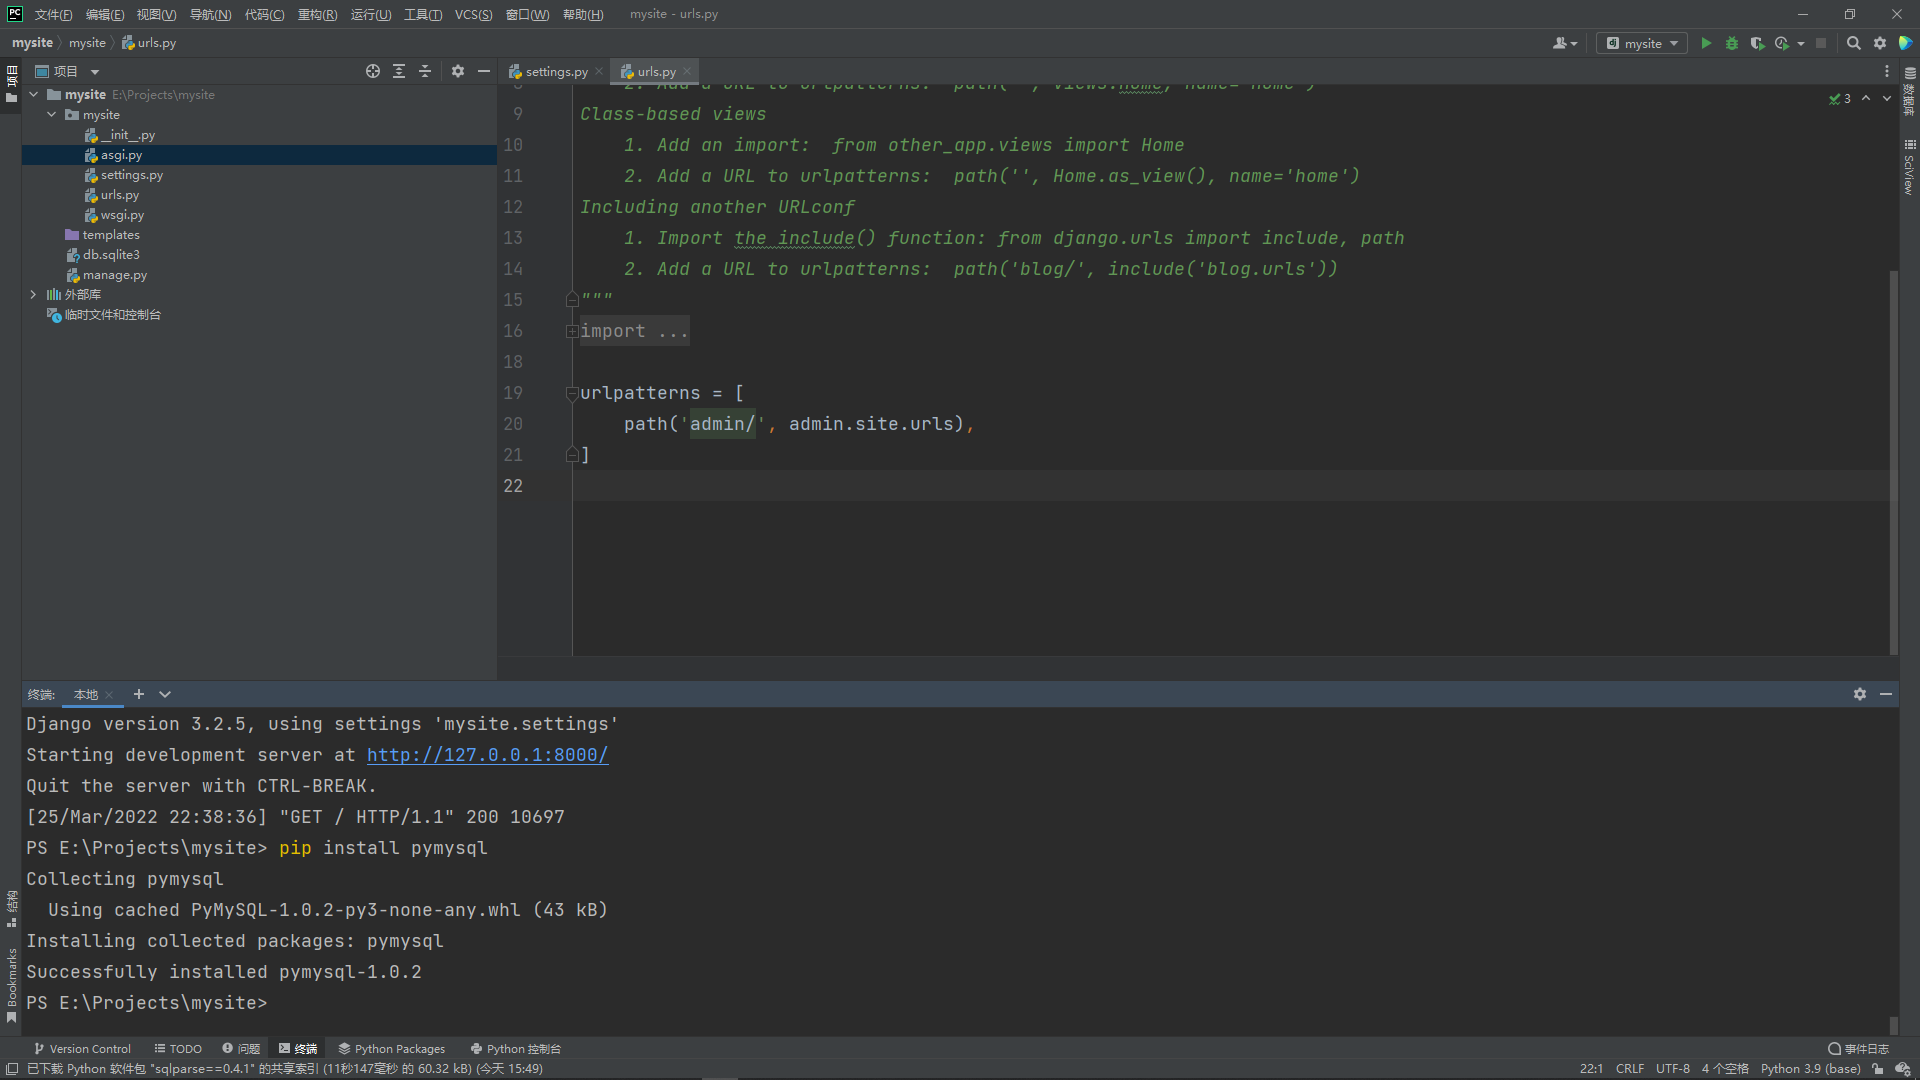This screenshot has height=1080, width=1920.
Task: Run mysite with coverage
Action: [1757, 43]
